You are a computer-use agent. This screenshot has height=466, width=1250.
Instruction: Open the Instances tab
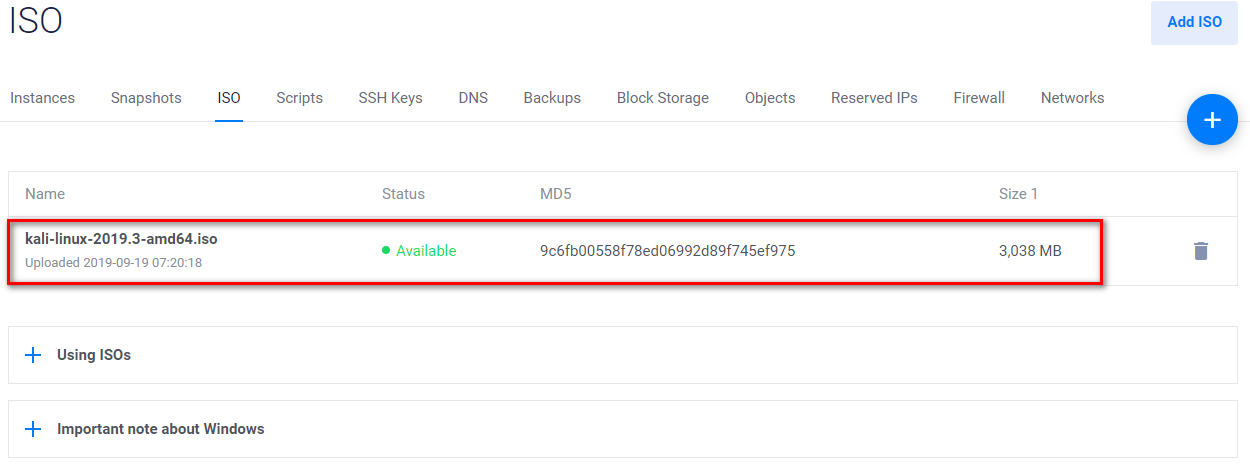(42, 98)
